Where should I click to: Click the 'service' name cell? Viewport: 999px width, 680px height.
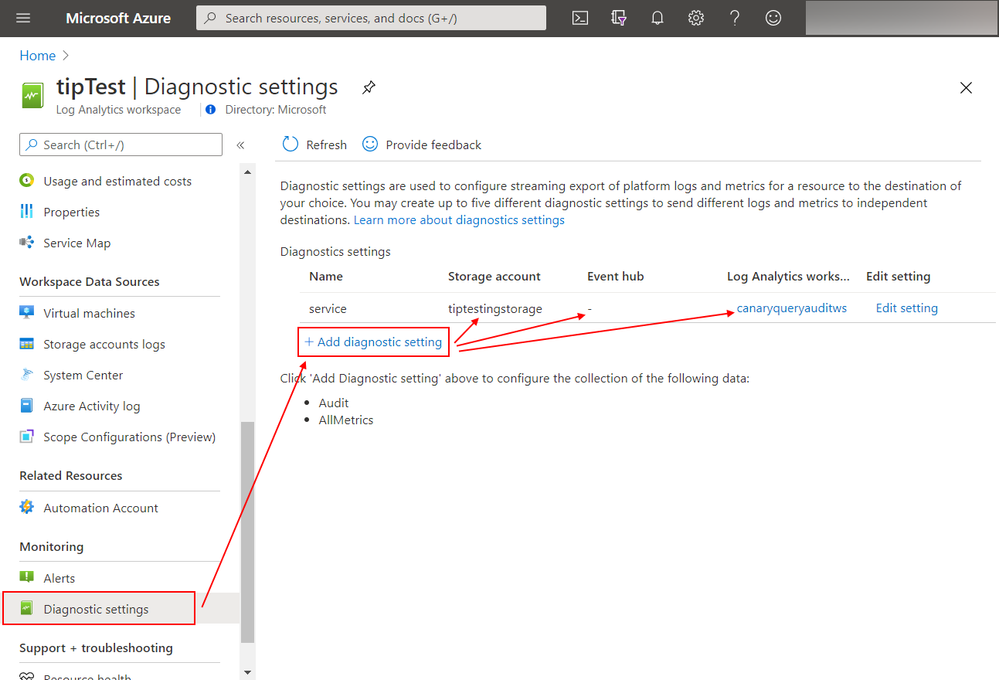pos(327,308)
